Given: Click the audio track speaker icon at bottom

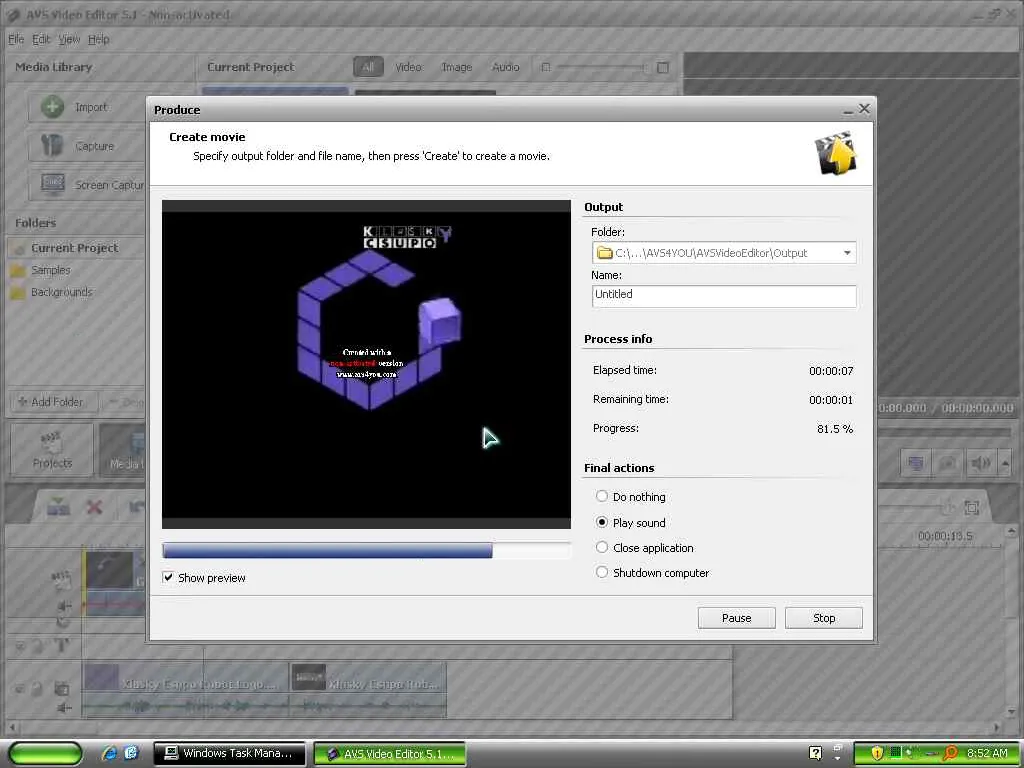Looking at the screenshot, I should click(x=63, y=708).
